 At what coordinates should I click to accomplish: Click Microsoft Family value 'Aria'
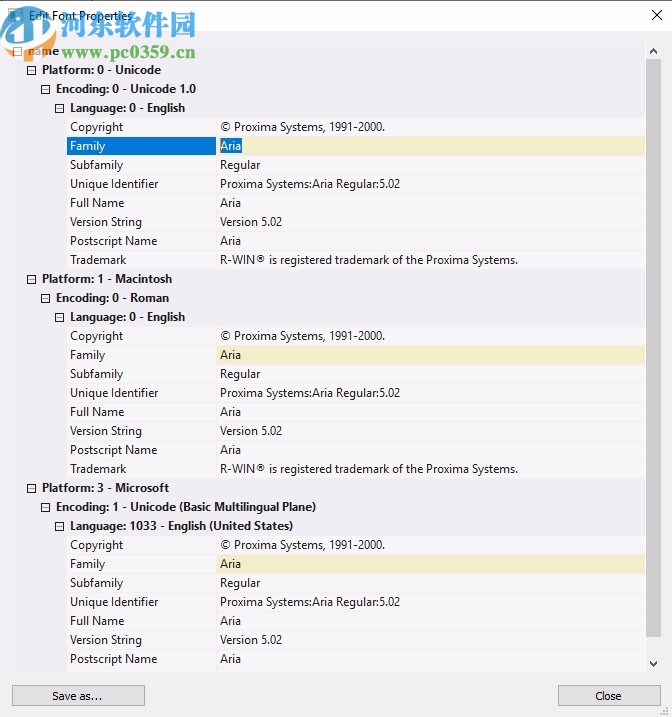click(230, 564)
